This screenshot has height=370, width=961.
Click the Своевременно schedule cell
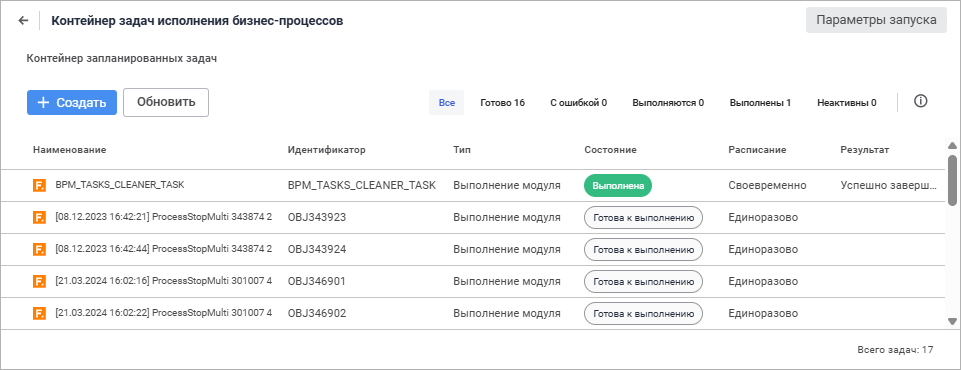tap(767, 185)
